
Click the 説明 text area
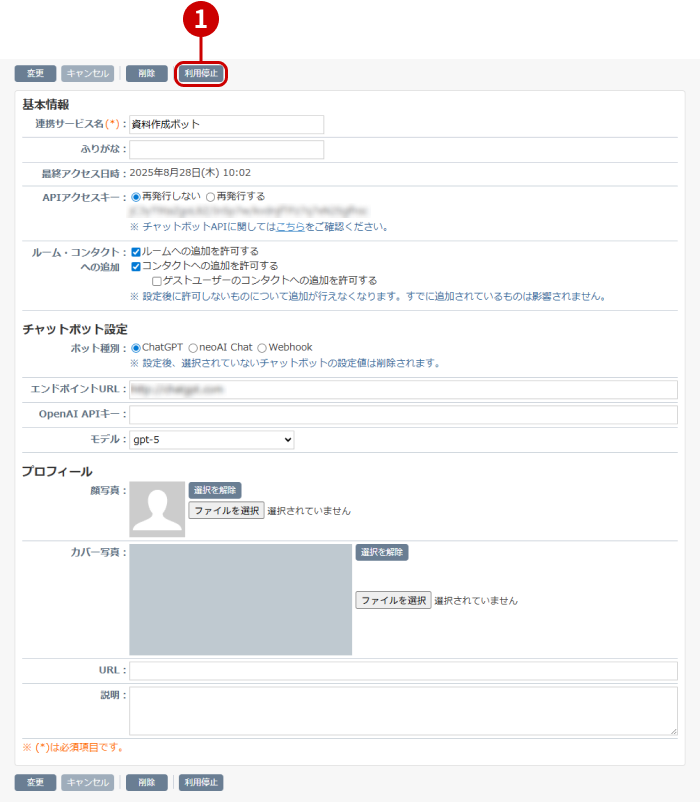point(403,710)
